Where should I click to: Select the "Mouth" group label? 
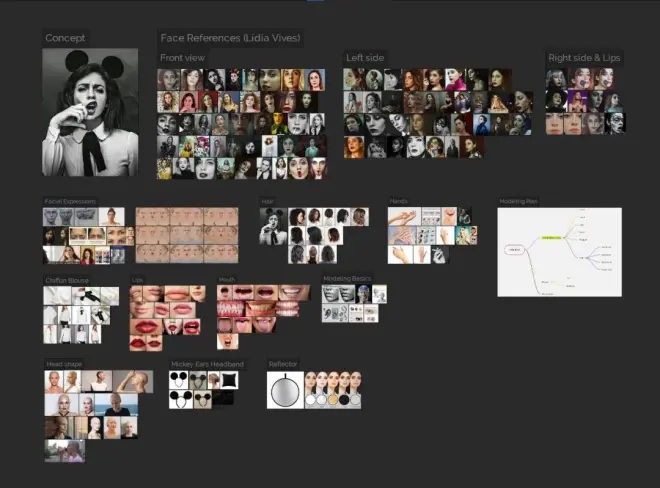[x=227, y=279]
